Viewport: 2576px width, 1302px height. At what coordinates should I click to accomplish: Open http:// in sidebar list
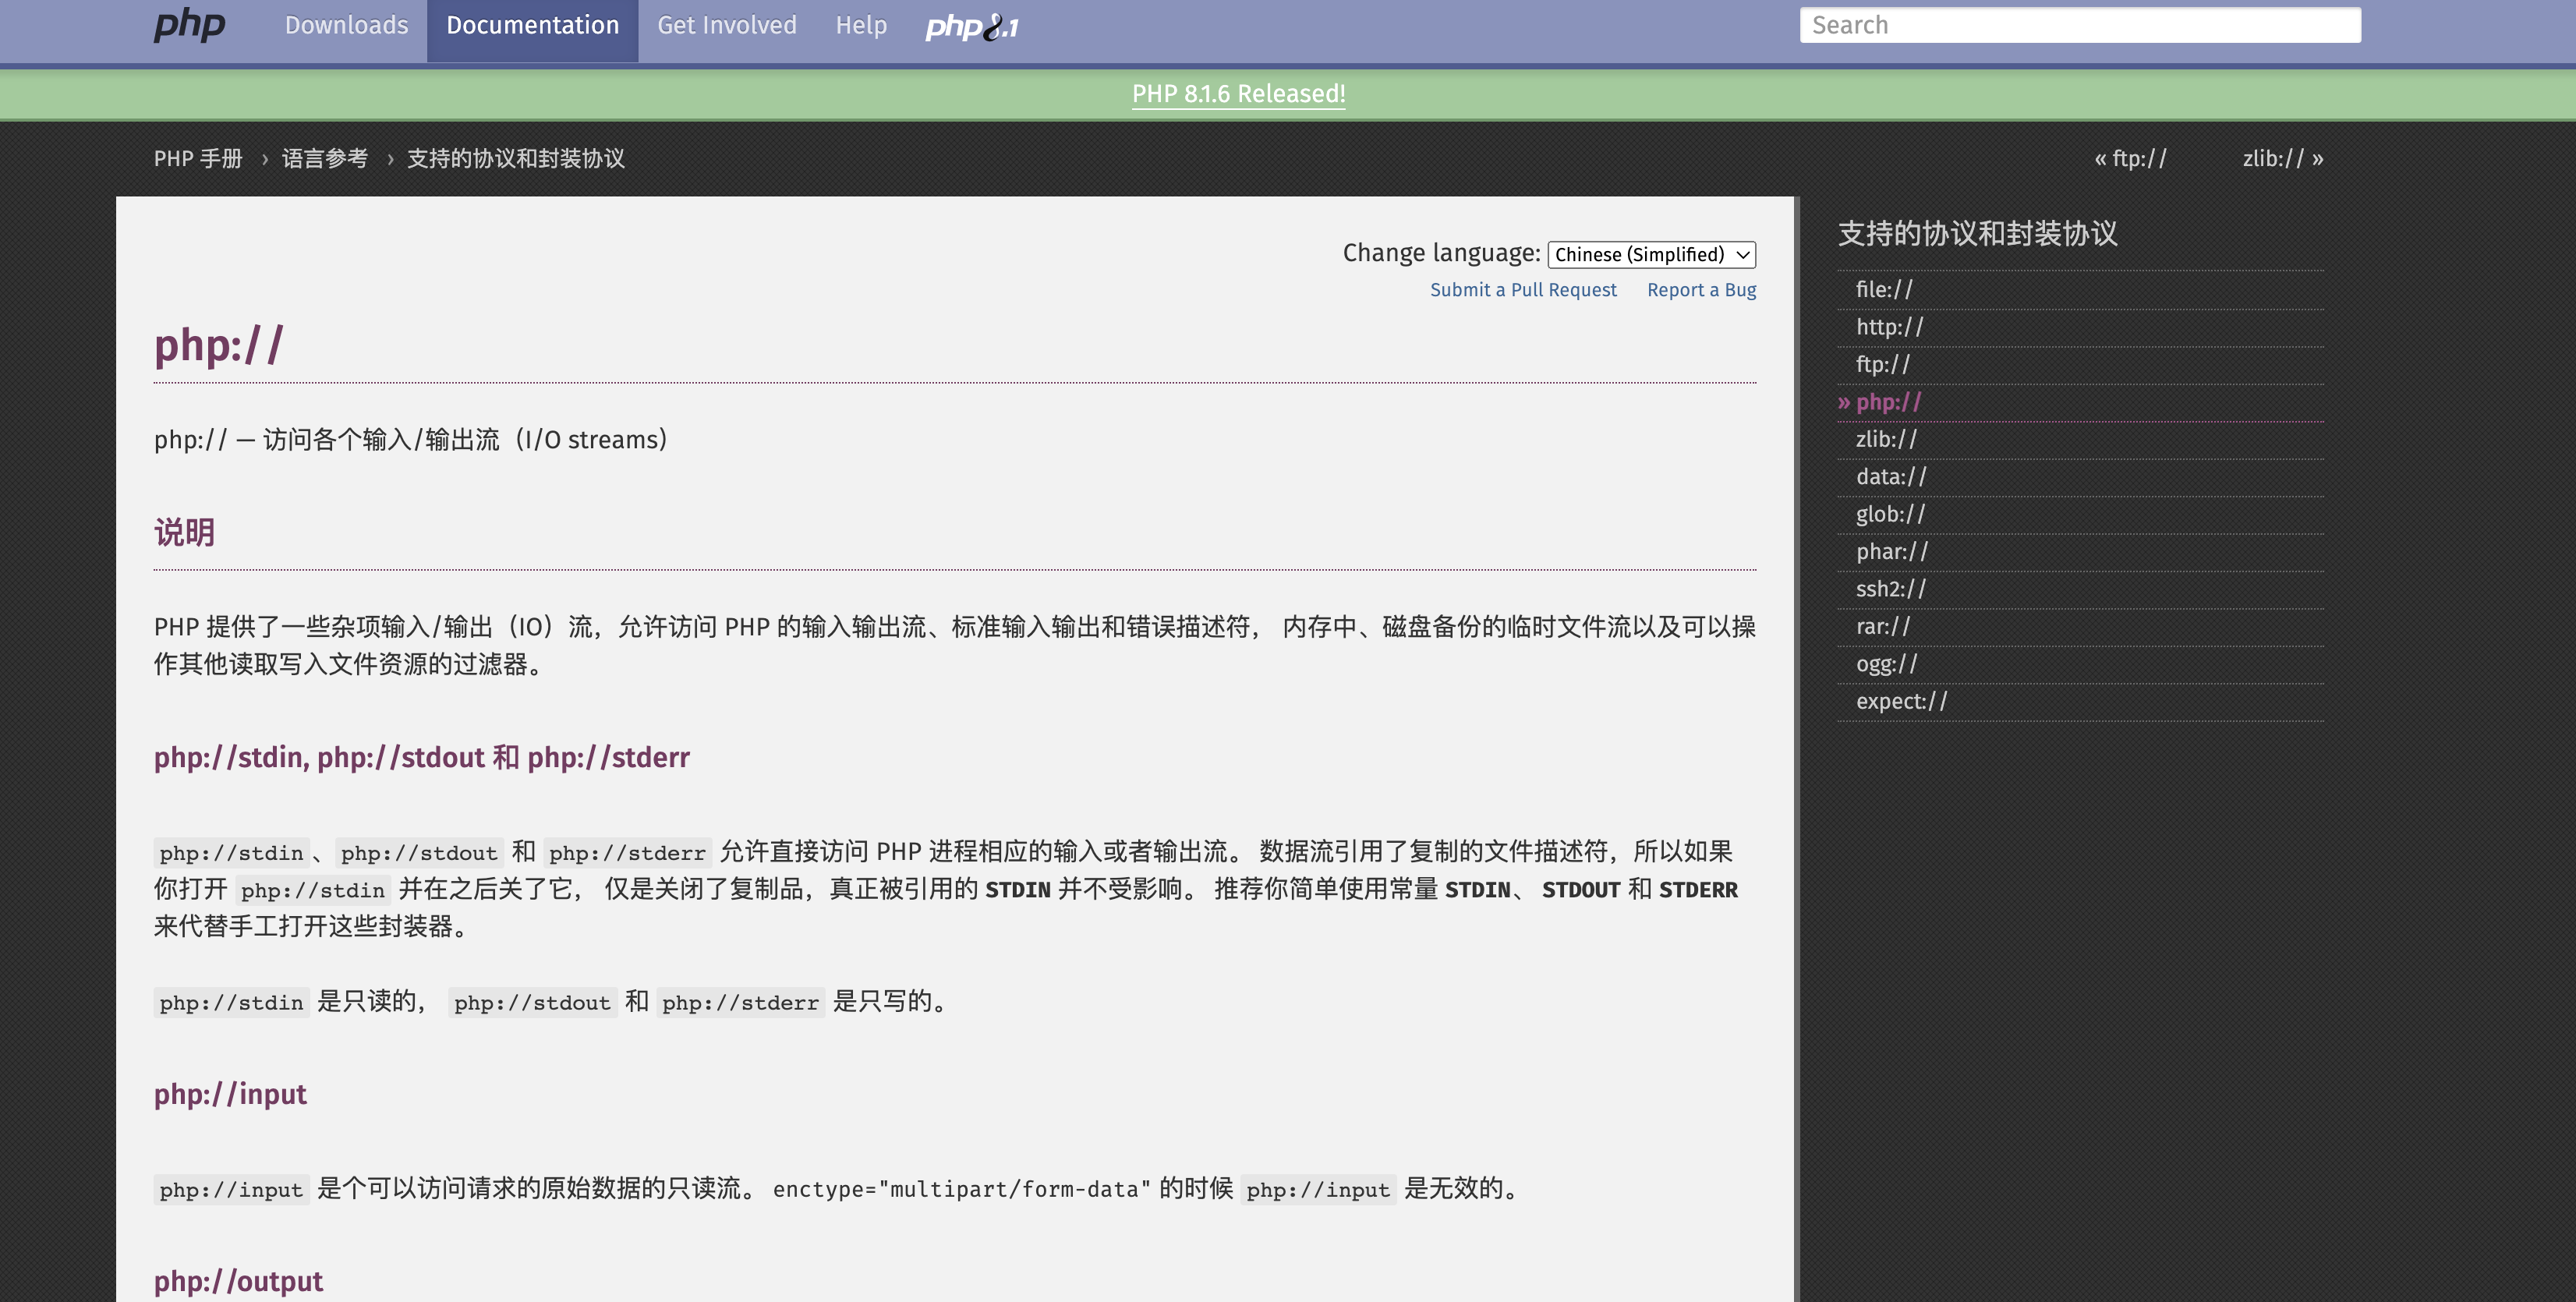(1889, 327)
